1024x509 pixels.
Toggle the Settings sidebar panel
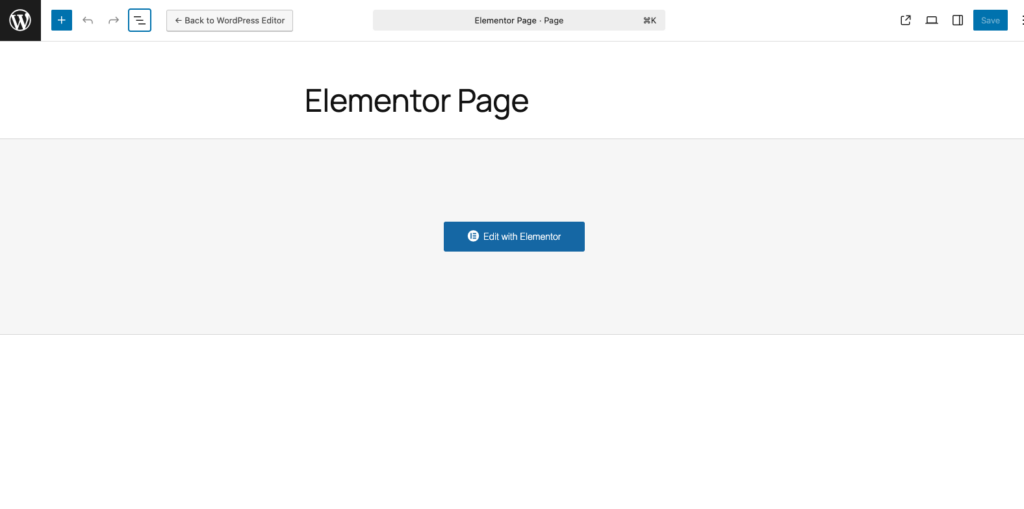pos(958,20)
